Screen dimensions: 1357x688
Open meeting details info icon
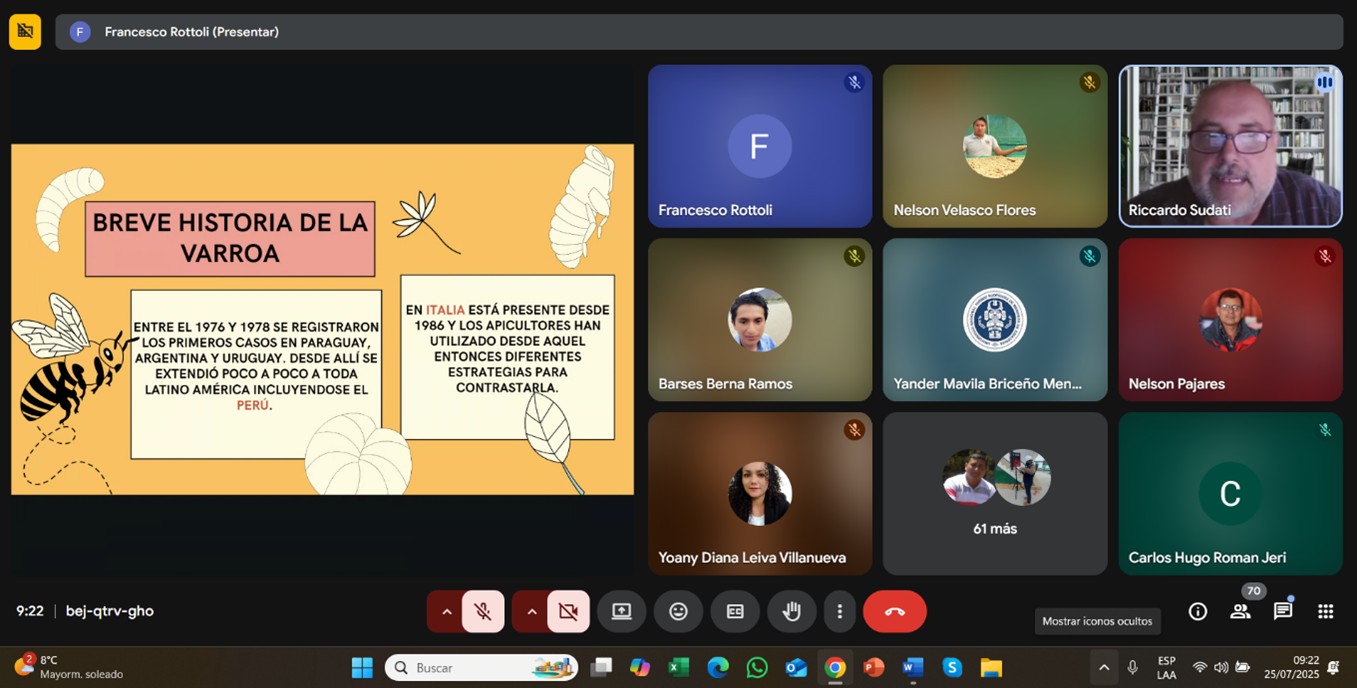(1197, 612)
